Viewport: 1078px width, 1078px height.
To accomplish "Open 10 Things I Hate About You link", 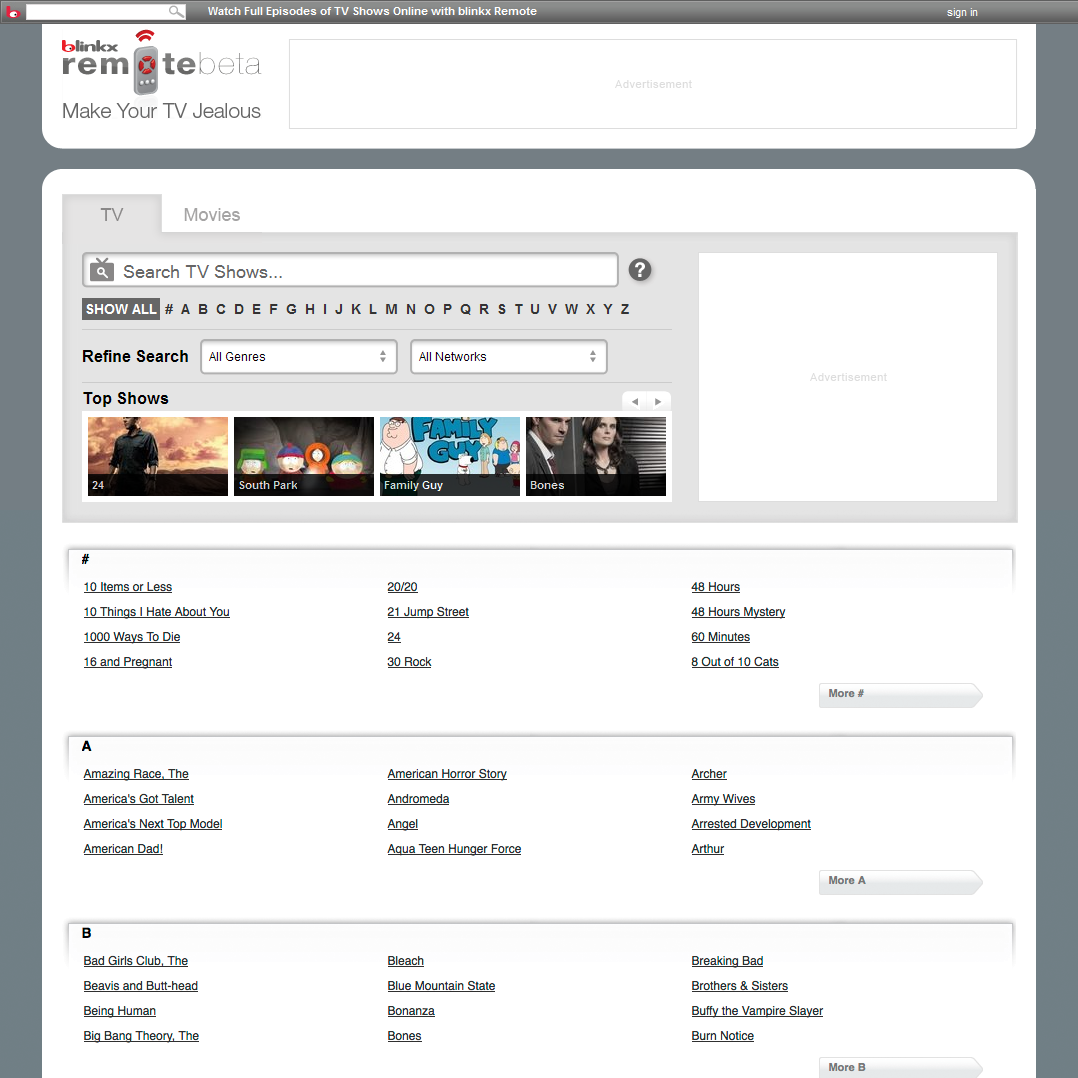I will click(x=157, y=612).
